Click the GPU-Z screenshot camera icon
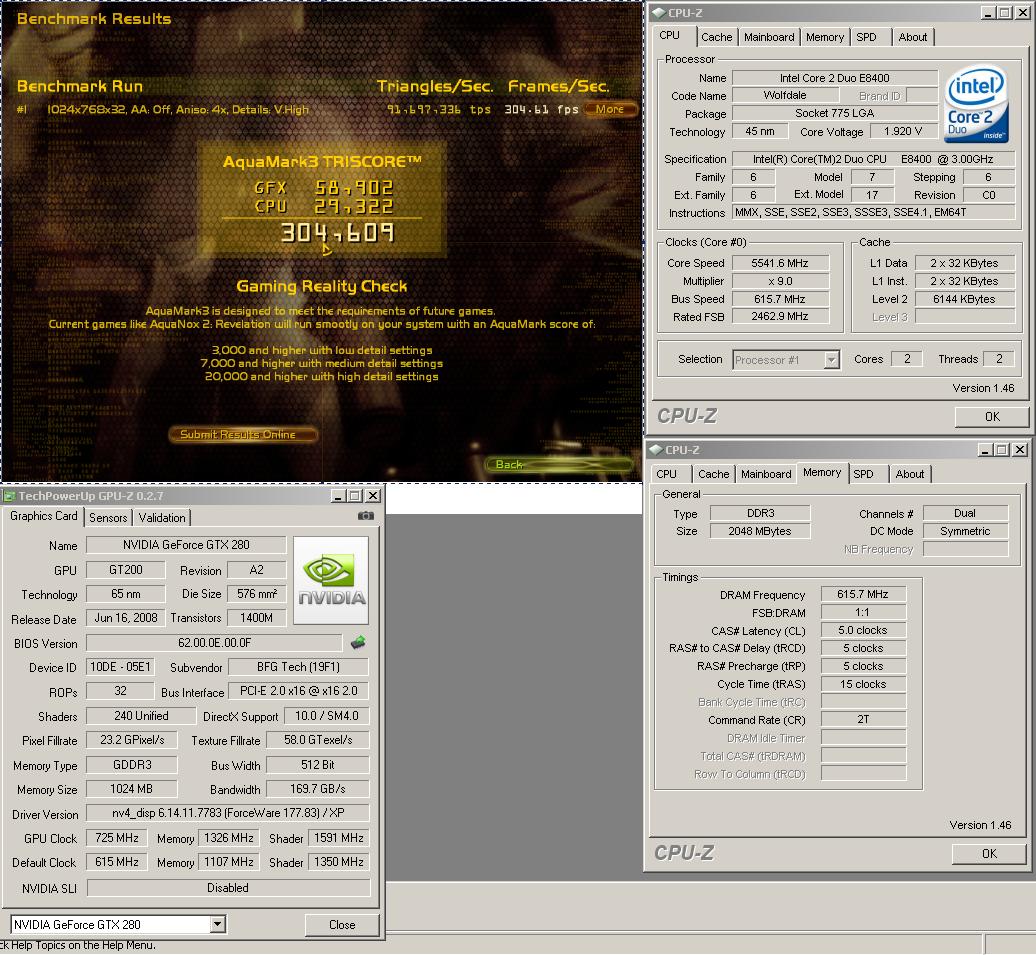The image size is (1036, 955). (365, 516)
